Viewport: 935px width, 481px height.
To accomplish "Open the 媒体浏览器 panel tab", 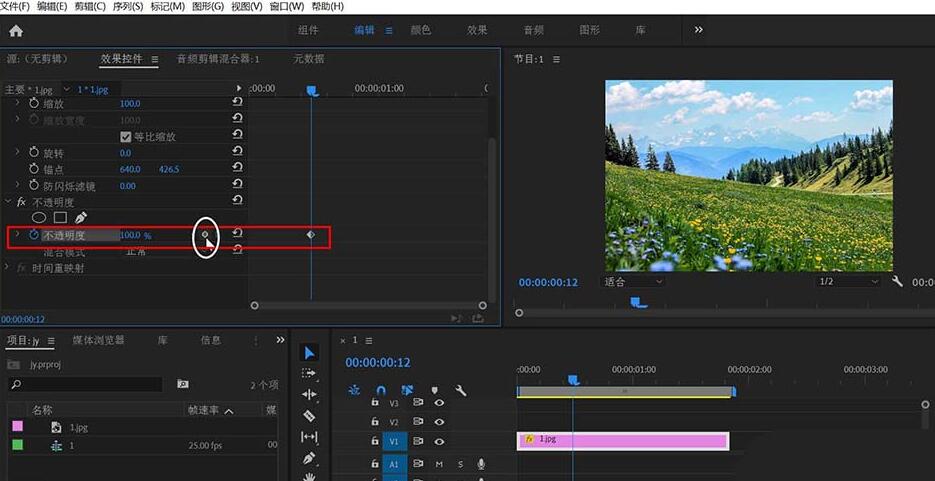I will coord(98,340).
